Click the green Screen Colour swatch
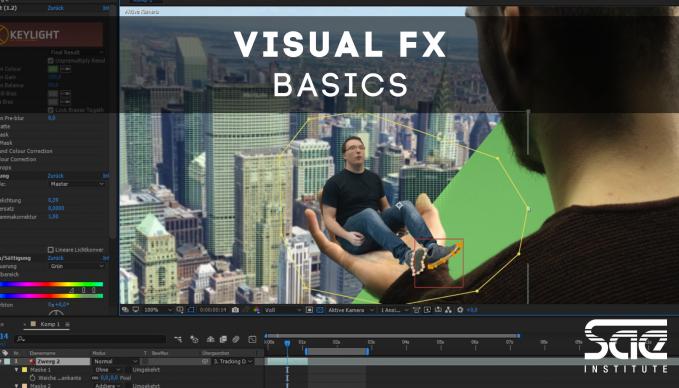This screenshot has height=388, width=679. [53, 69]
